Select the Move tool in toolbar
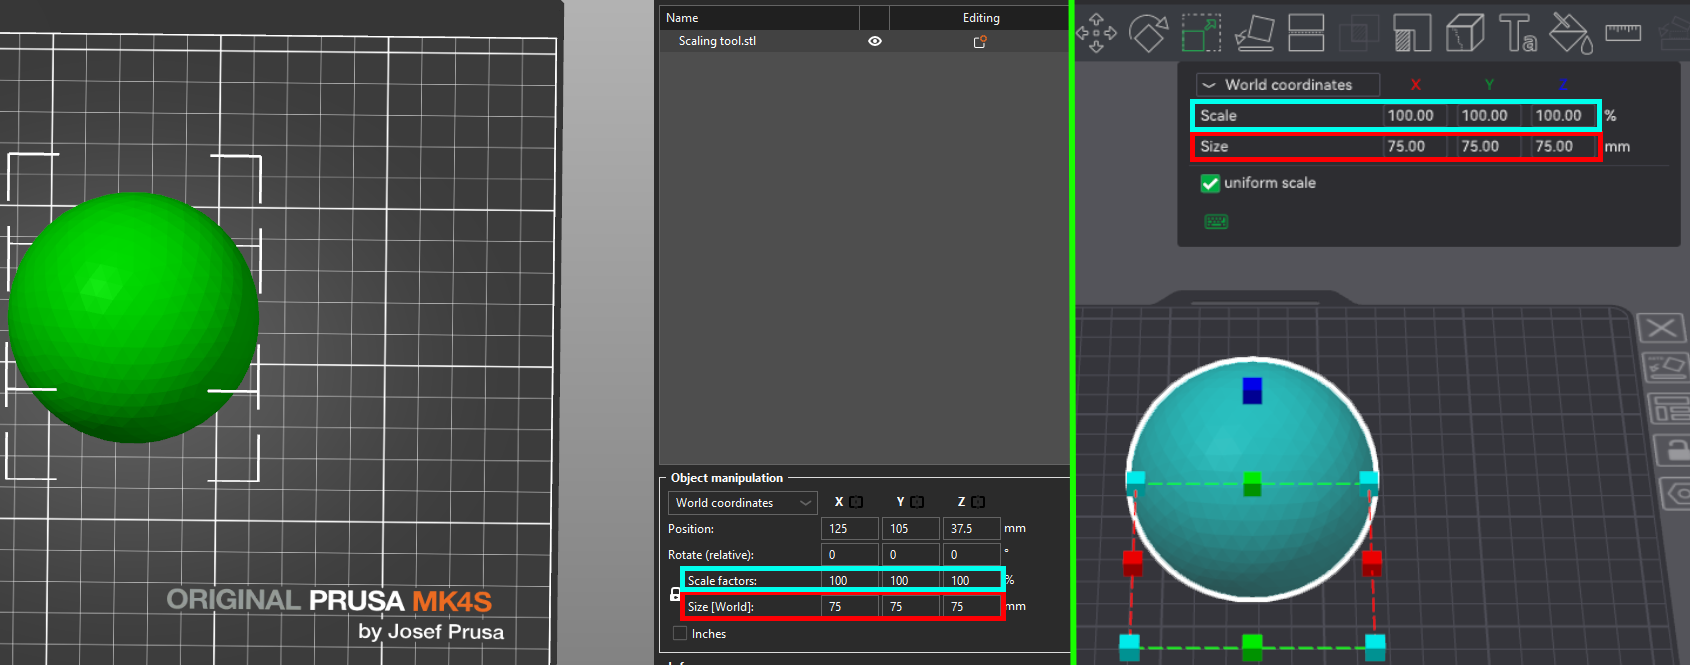 coord(1096,32)
